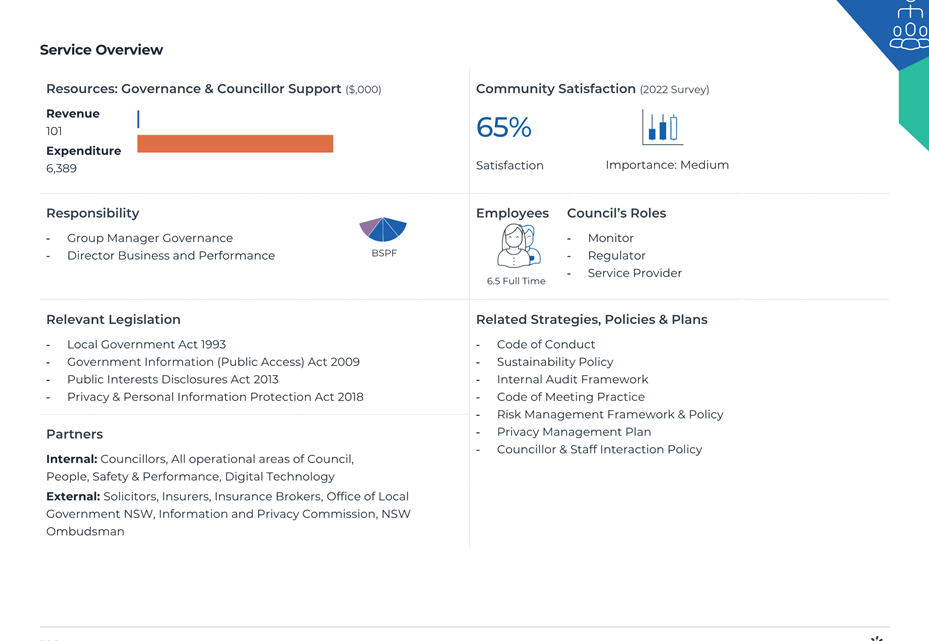Viewport: 929px width, 641px height.
Task: Click the employees people illustration icon
Action: tap(519, 246)
